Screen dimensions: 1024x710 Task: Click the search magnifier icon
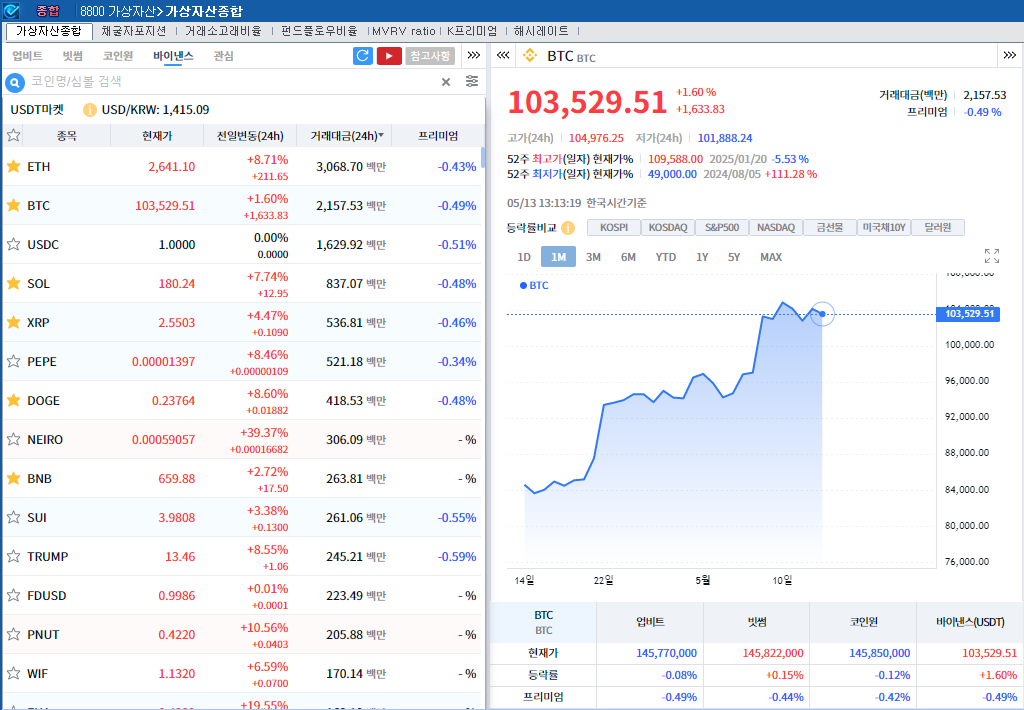pos(14,82)
